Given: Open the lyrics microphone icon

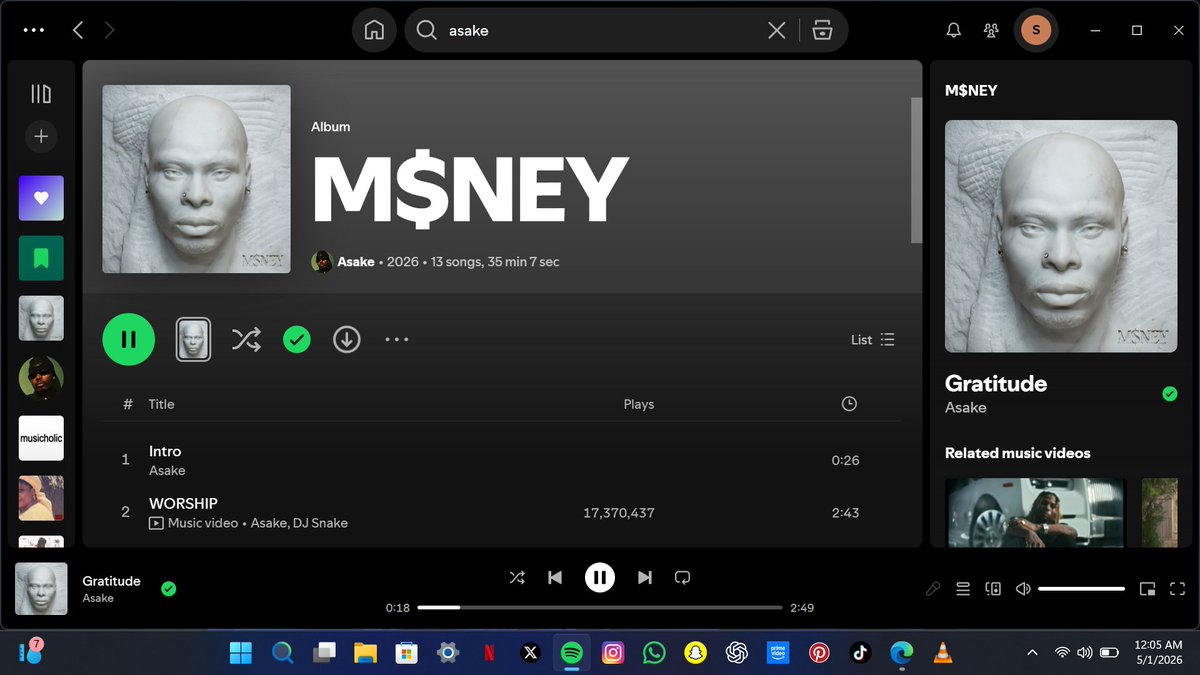Looking at the screenshot, I should tap(933, 589).
